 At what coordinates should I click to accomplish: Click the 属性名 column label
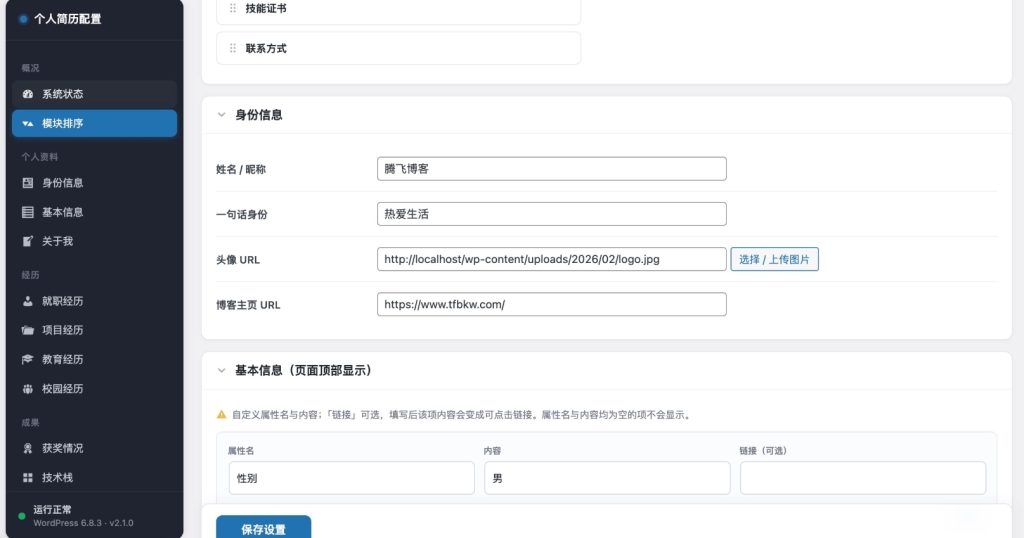click(241, 451)
